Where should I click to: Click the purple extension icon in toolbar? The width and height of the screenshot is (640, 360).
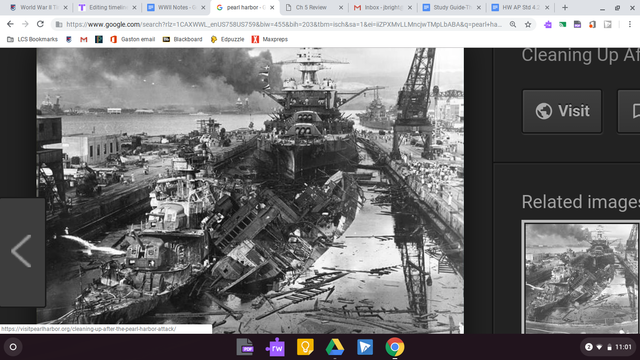pyautogui.click(x=548, y=24)
